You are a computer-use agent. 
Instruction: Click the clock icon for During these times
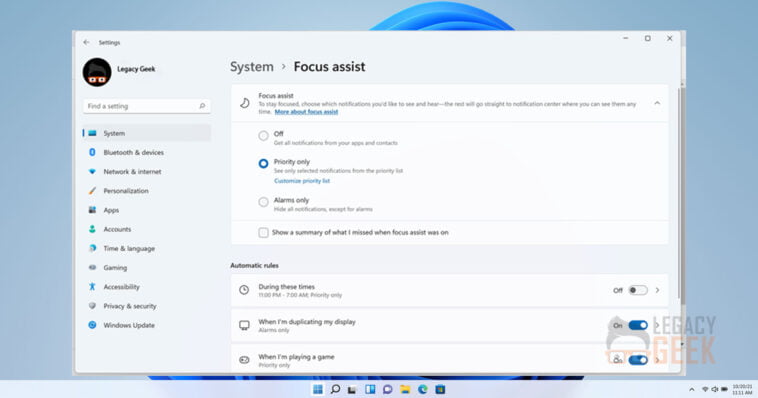[244, 290]
